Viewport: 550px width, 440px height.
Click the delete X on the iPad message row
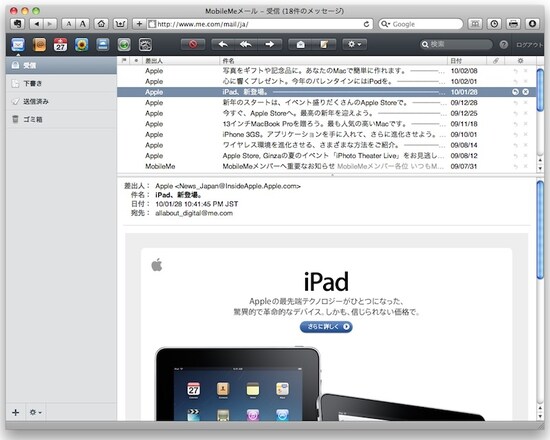point(525,92)
